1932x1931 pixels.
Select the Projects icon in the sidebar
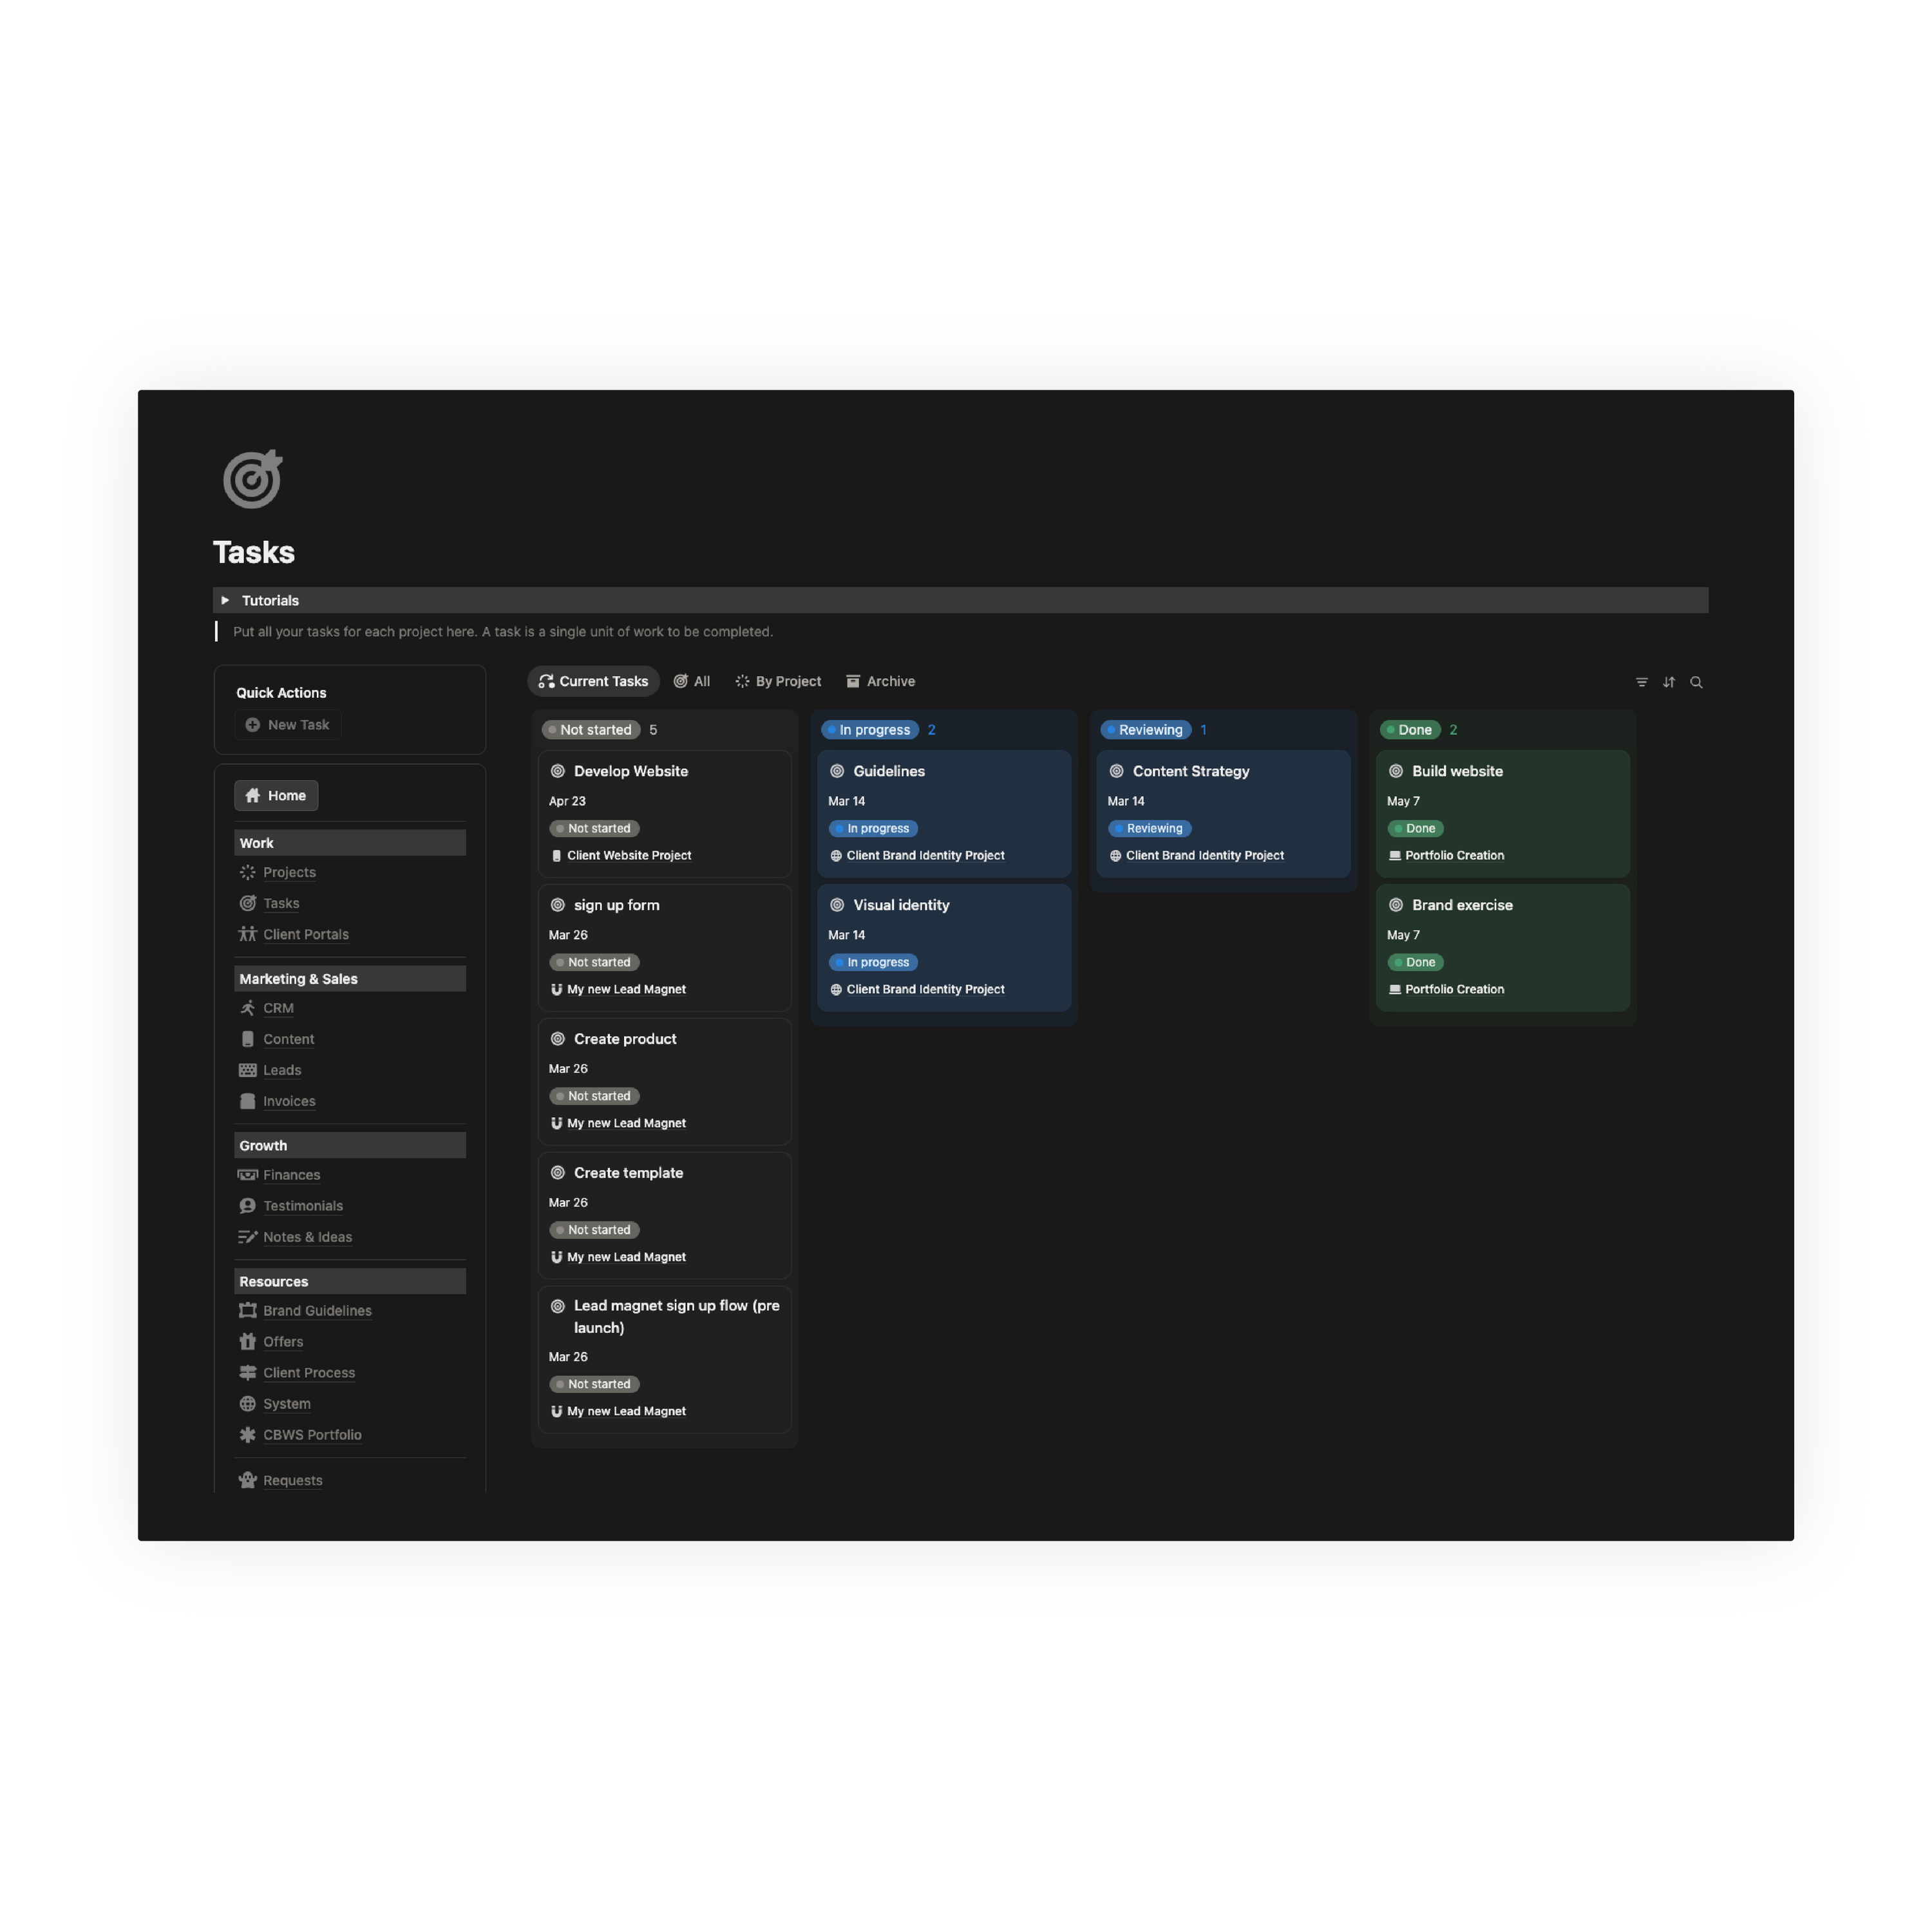(247, 872)
